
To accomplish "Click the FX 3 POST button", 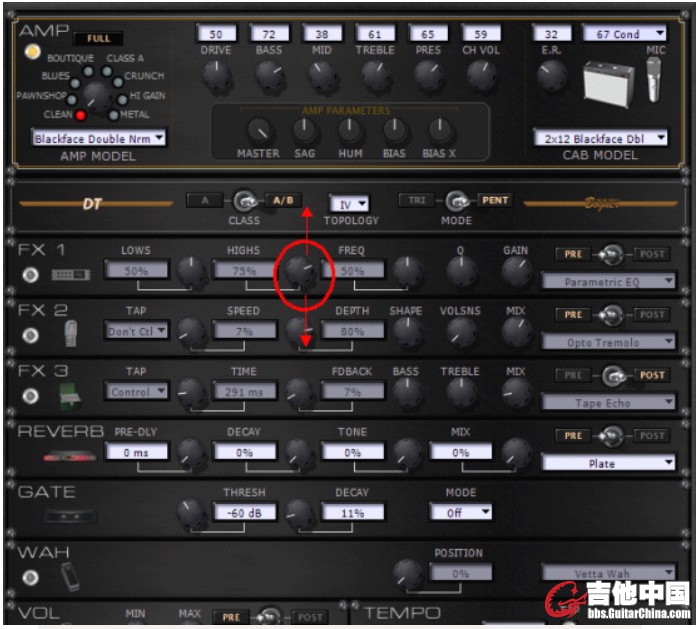I will 652,375.
